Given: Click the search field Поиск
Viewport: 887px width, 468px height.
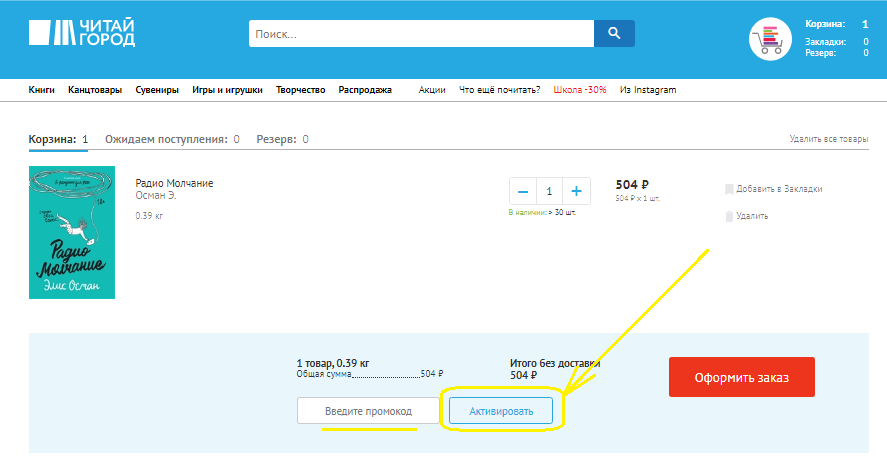Looking at the screenshot, I should (421, 33).
